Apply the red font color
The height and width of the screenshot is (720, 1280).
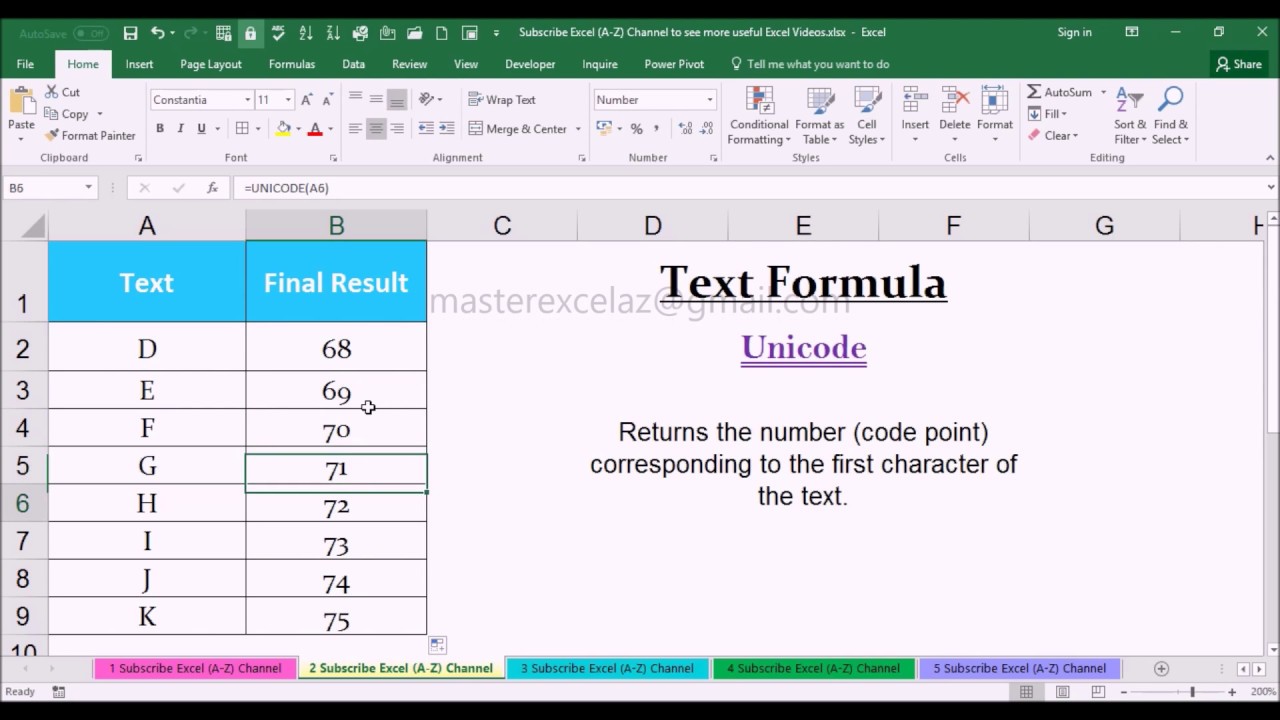coord(315,129)
